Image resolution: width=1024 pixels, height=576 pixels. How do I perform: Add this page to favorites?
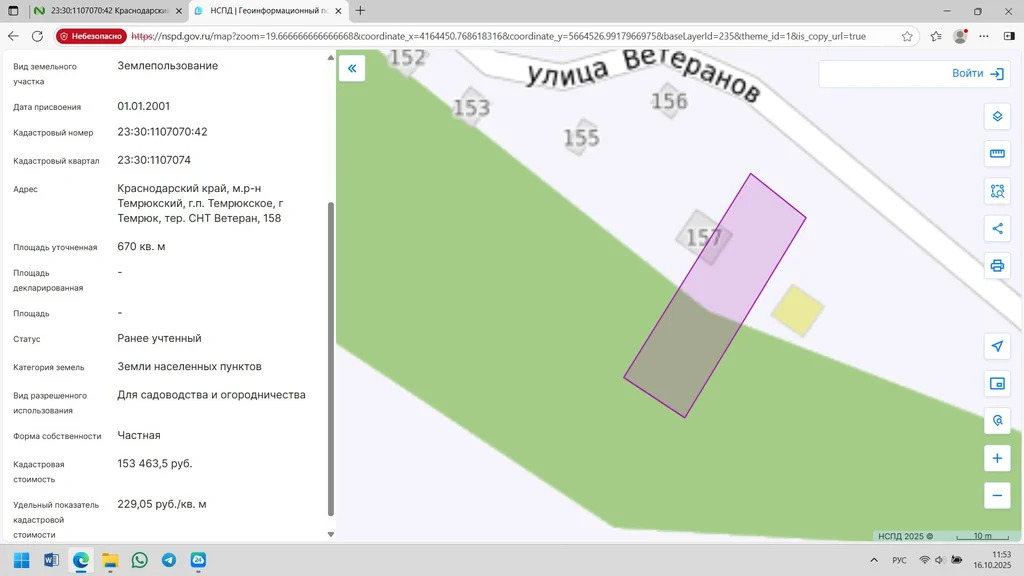(x=907, y=36)
